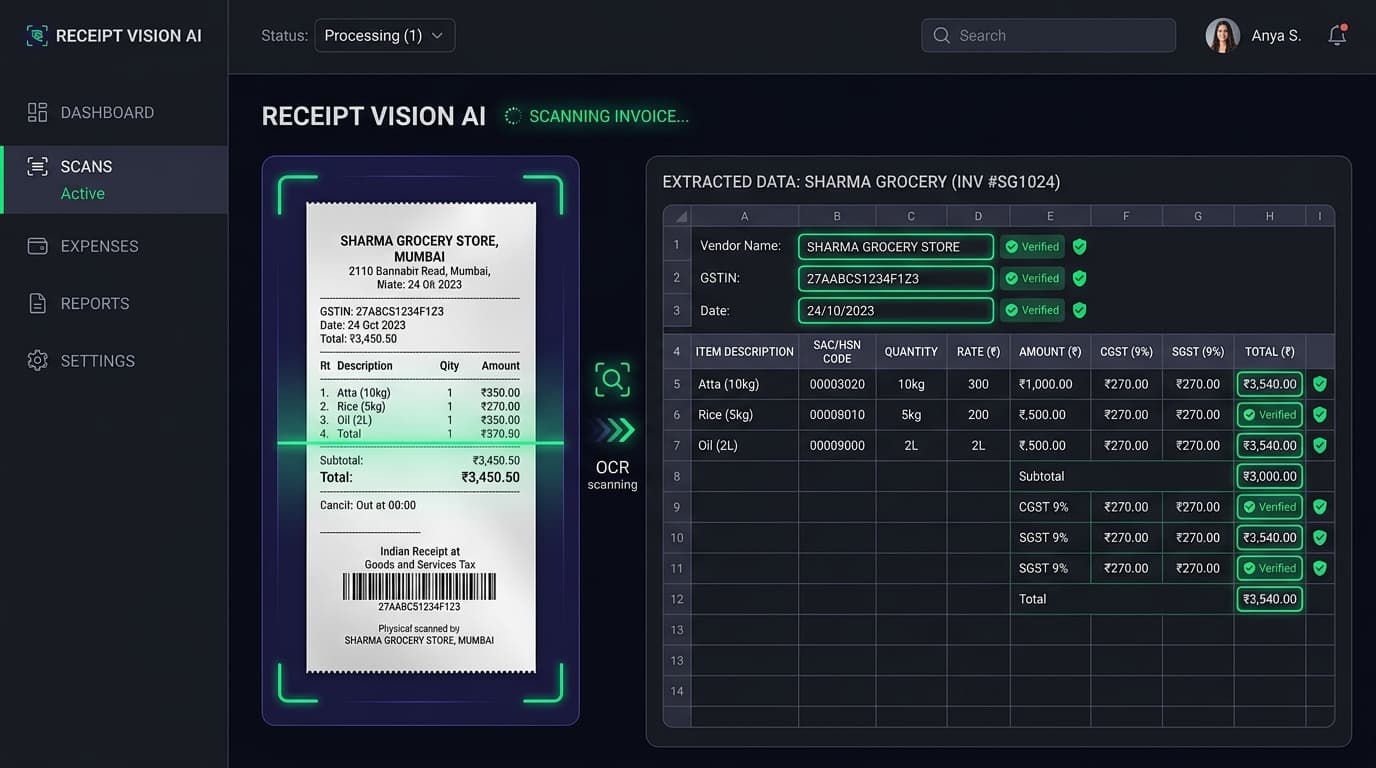Click the shield check in the Oil row

pyautogui.click(x=1320, y=446)
